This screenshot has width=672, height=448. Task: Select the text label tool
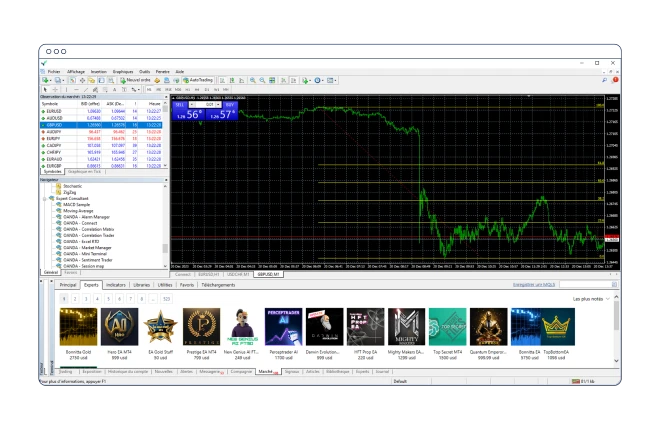[124, 90]
